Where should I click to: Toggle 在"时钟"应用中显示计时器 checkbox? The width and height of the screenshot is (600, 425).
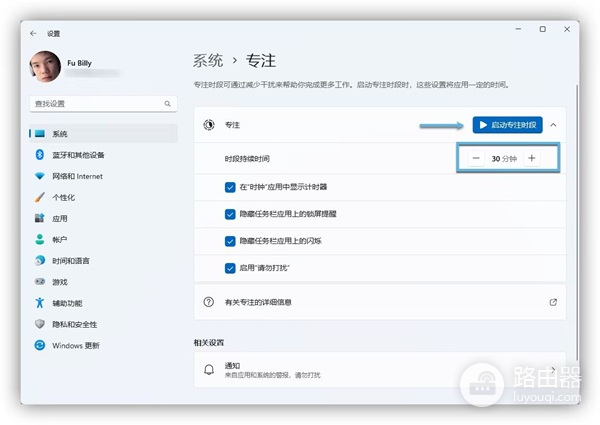click(x=231, y=186)
